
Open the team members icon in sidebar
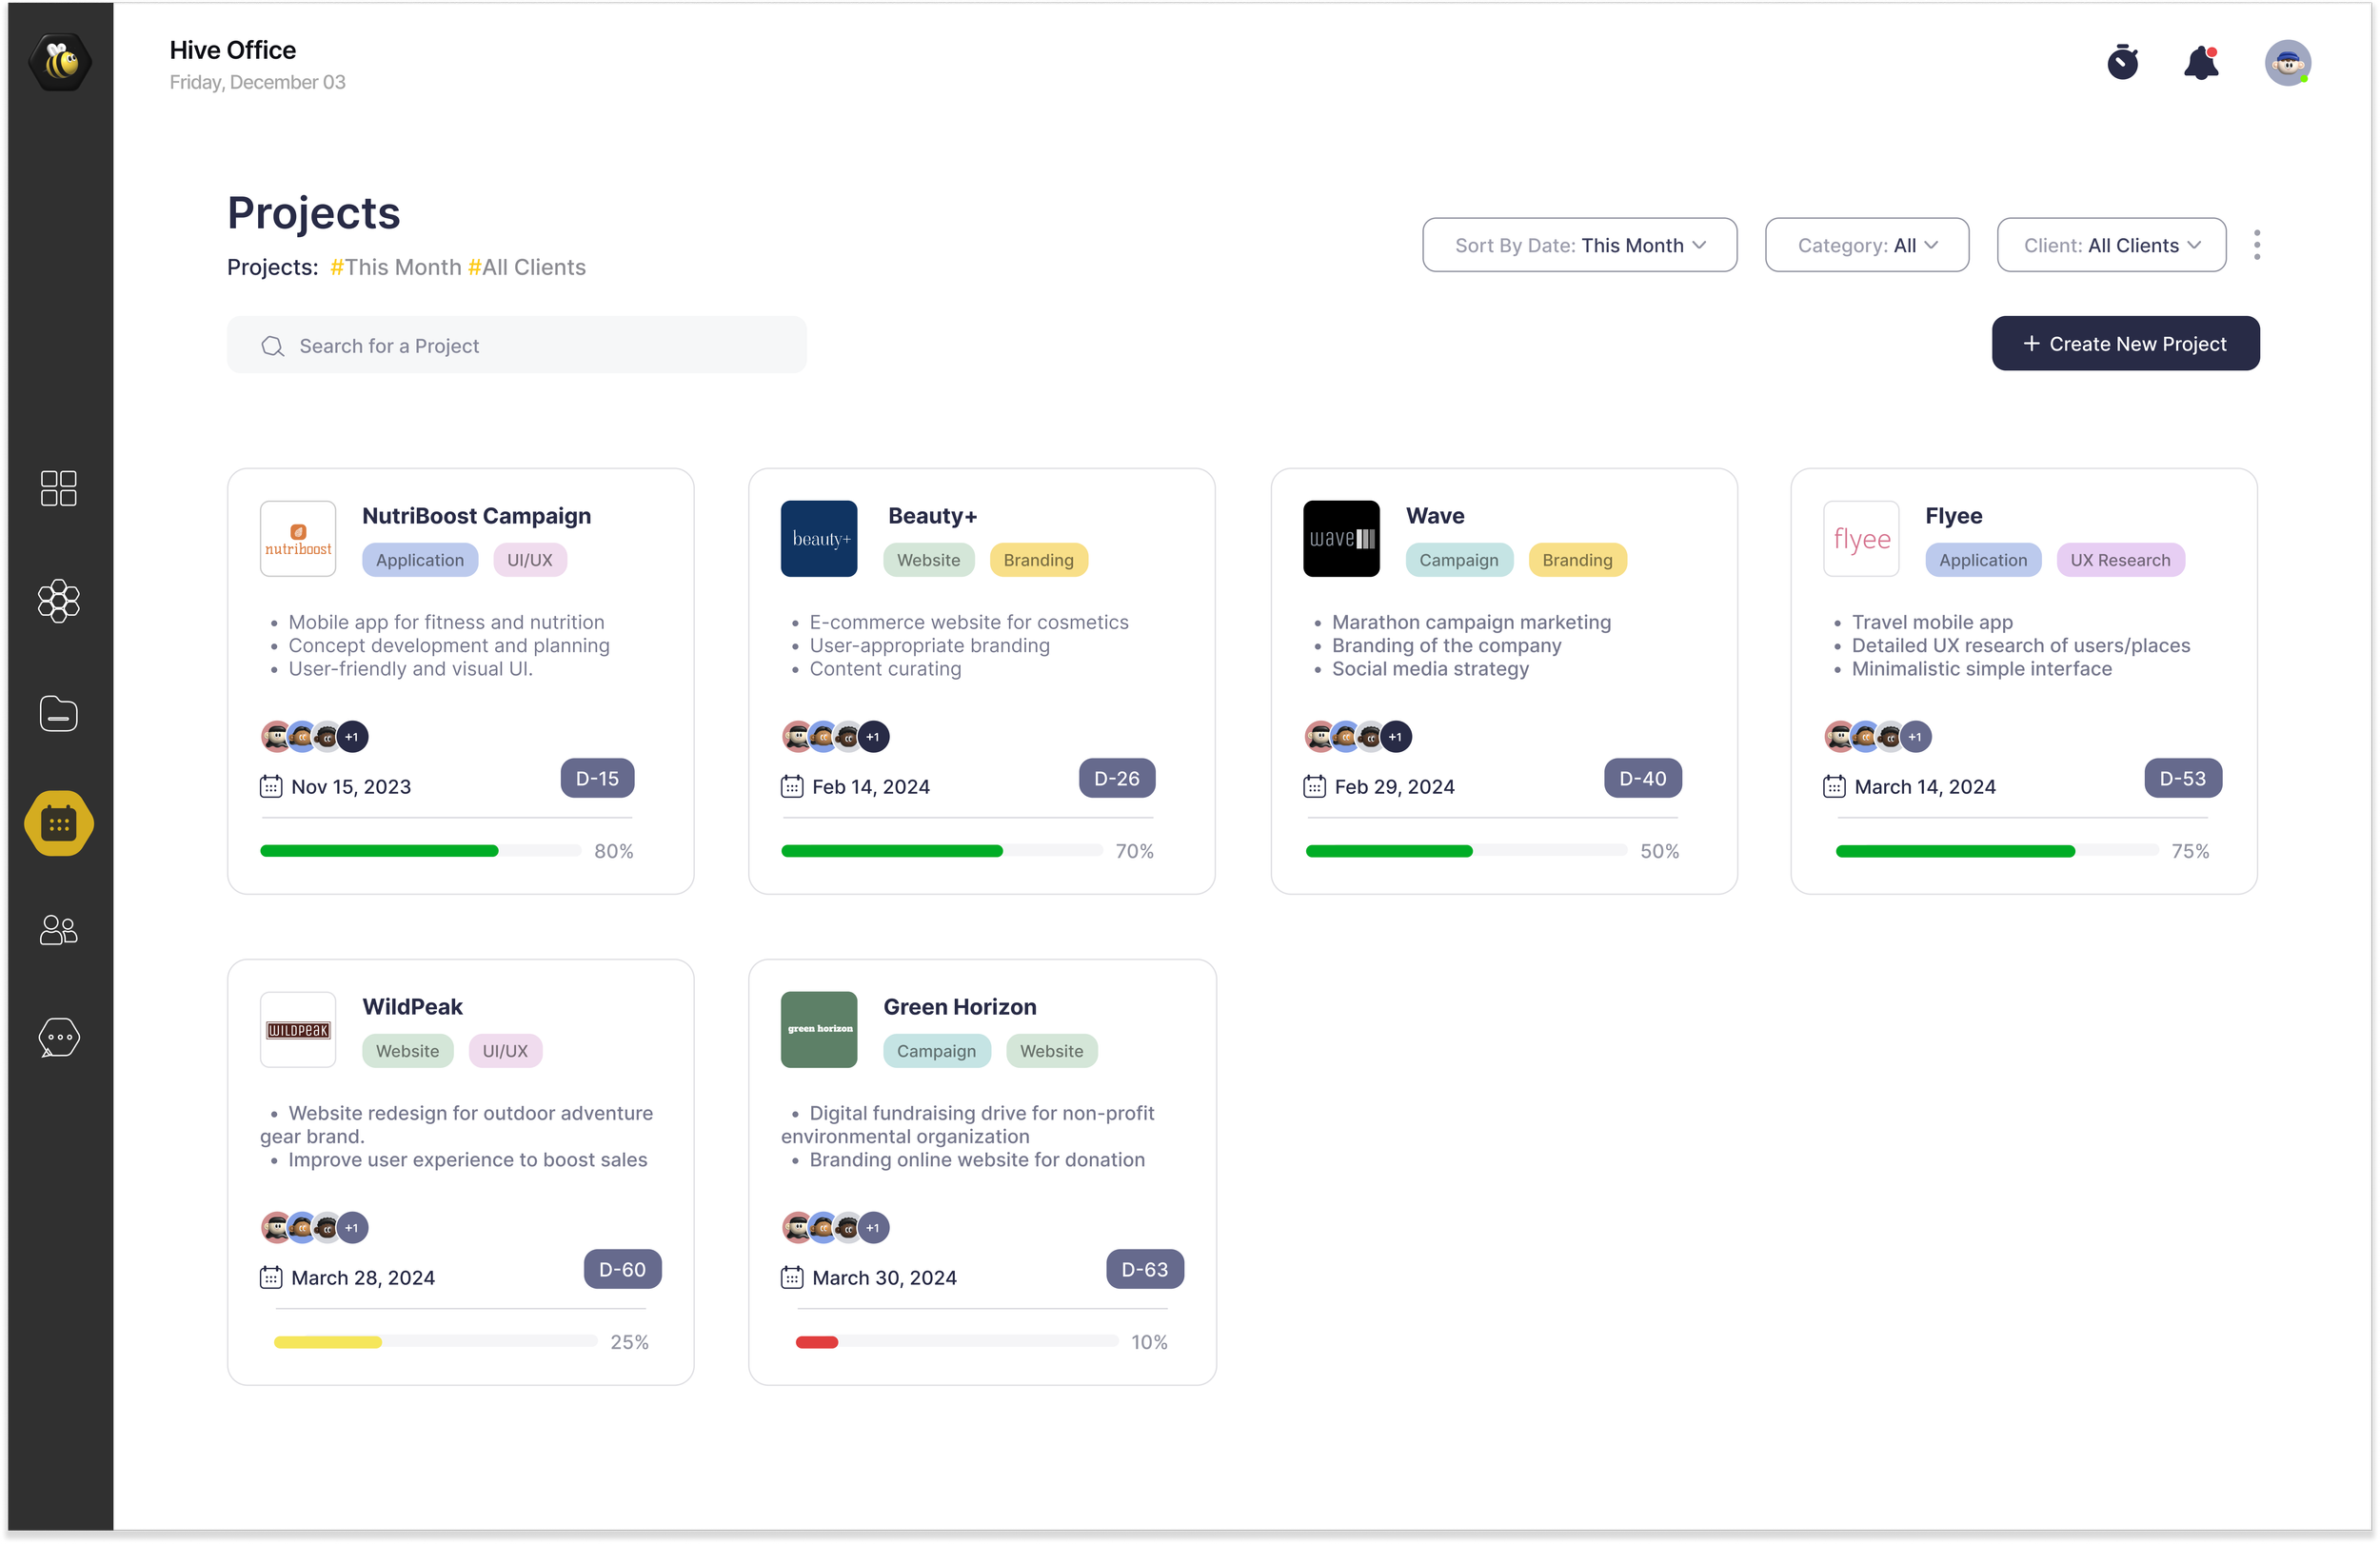point(58,930)
